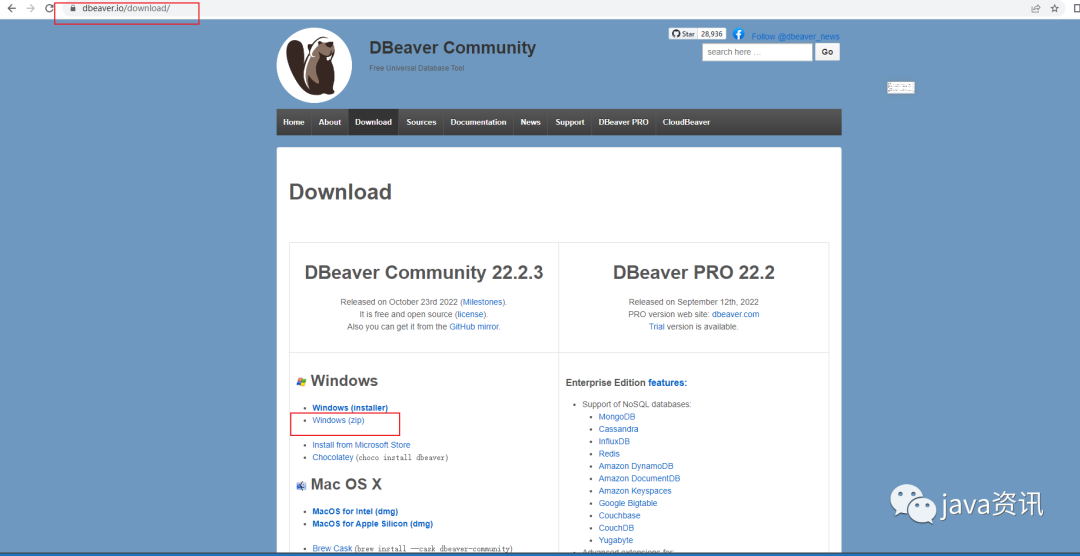
Task: Click the browser back arrow
Action: coord(12,8)
